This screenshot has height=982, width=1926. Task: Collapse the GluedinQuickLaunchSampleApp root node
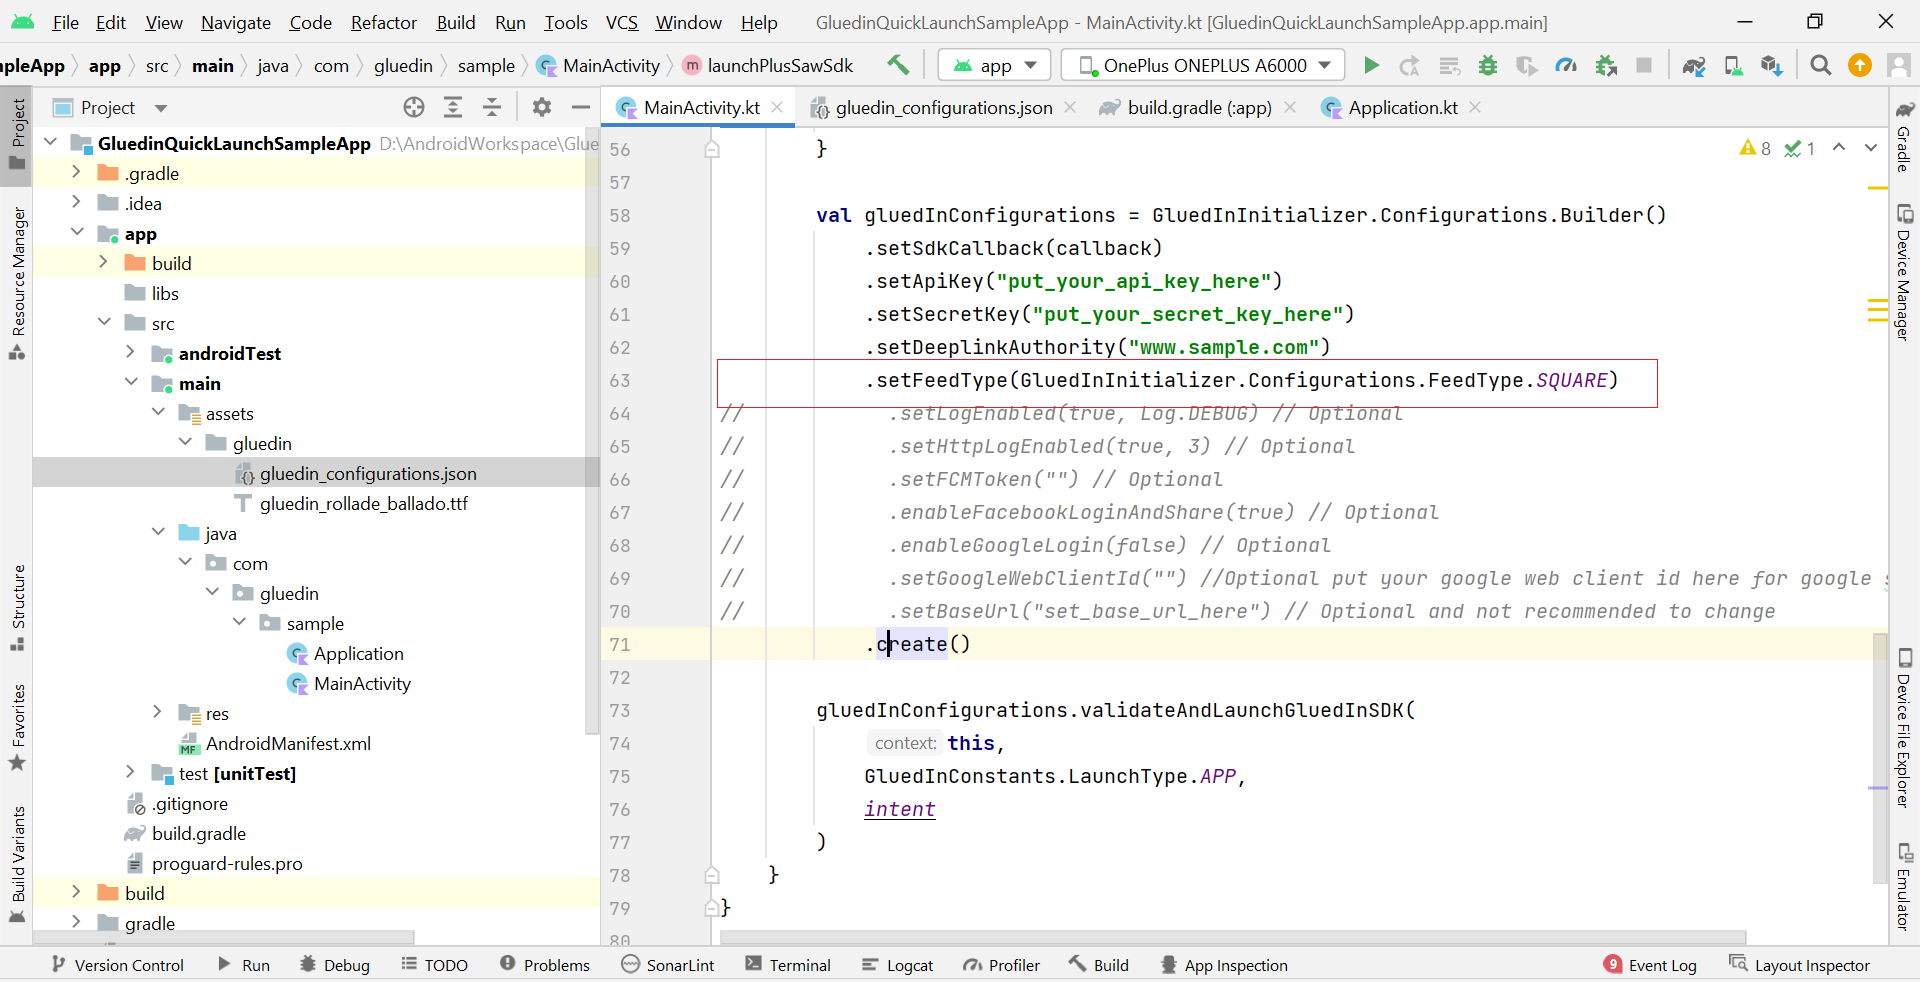(x=50, y=143)
